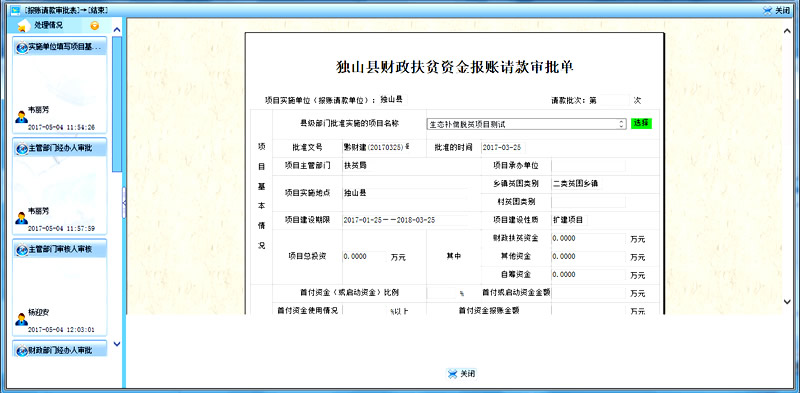The image size is (800, 393).
Task: Click the left panel scroll down arrow
Action: [x=117, y=344]
